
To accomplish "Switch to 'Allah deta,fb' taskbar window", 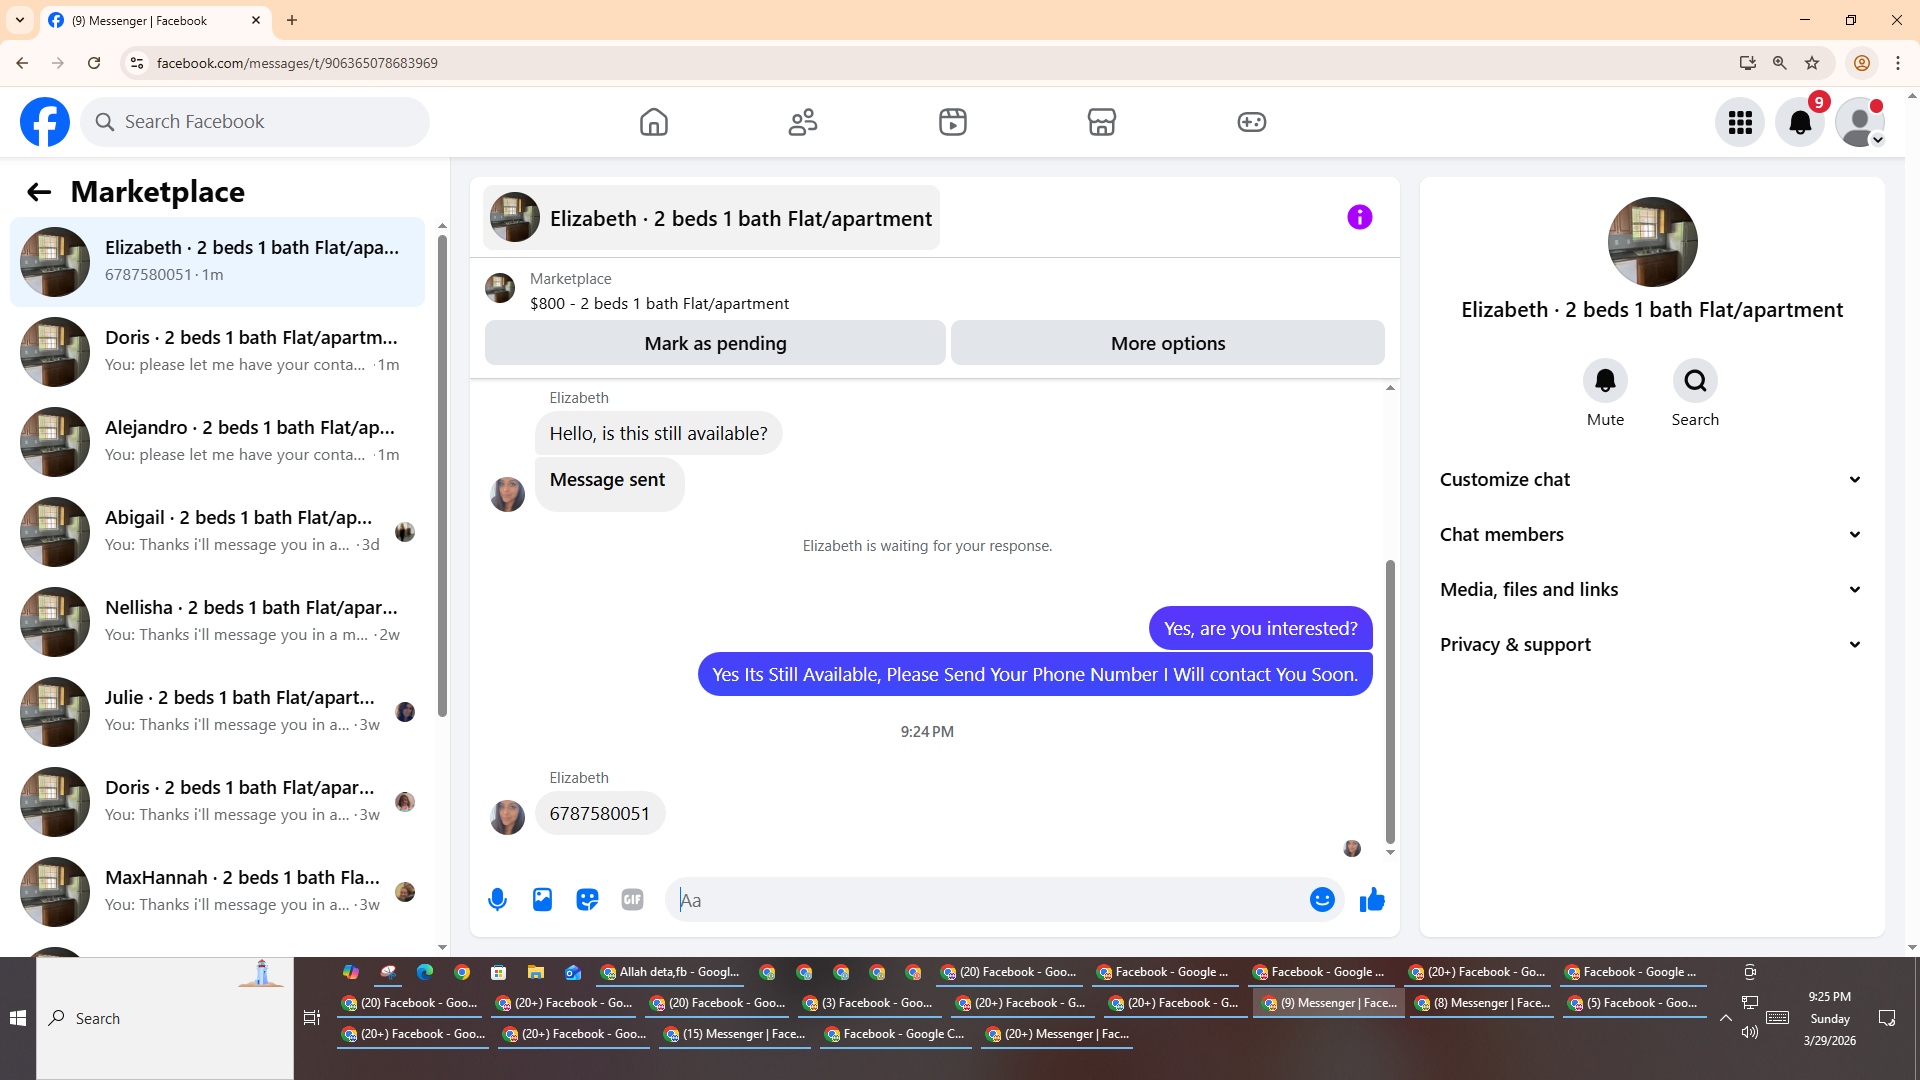I will coord(669,972).
